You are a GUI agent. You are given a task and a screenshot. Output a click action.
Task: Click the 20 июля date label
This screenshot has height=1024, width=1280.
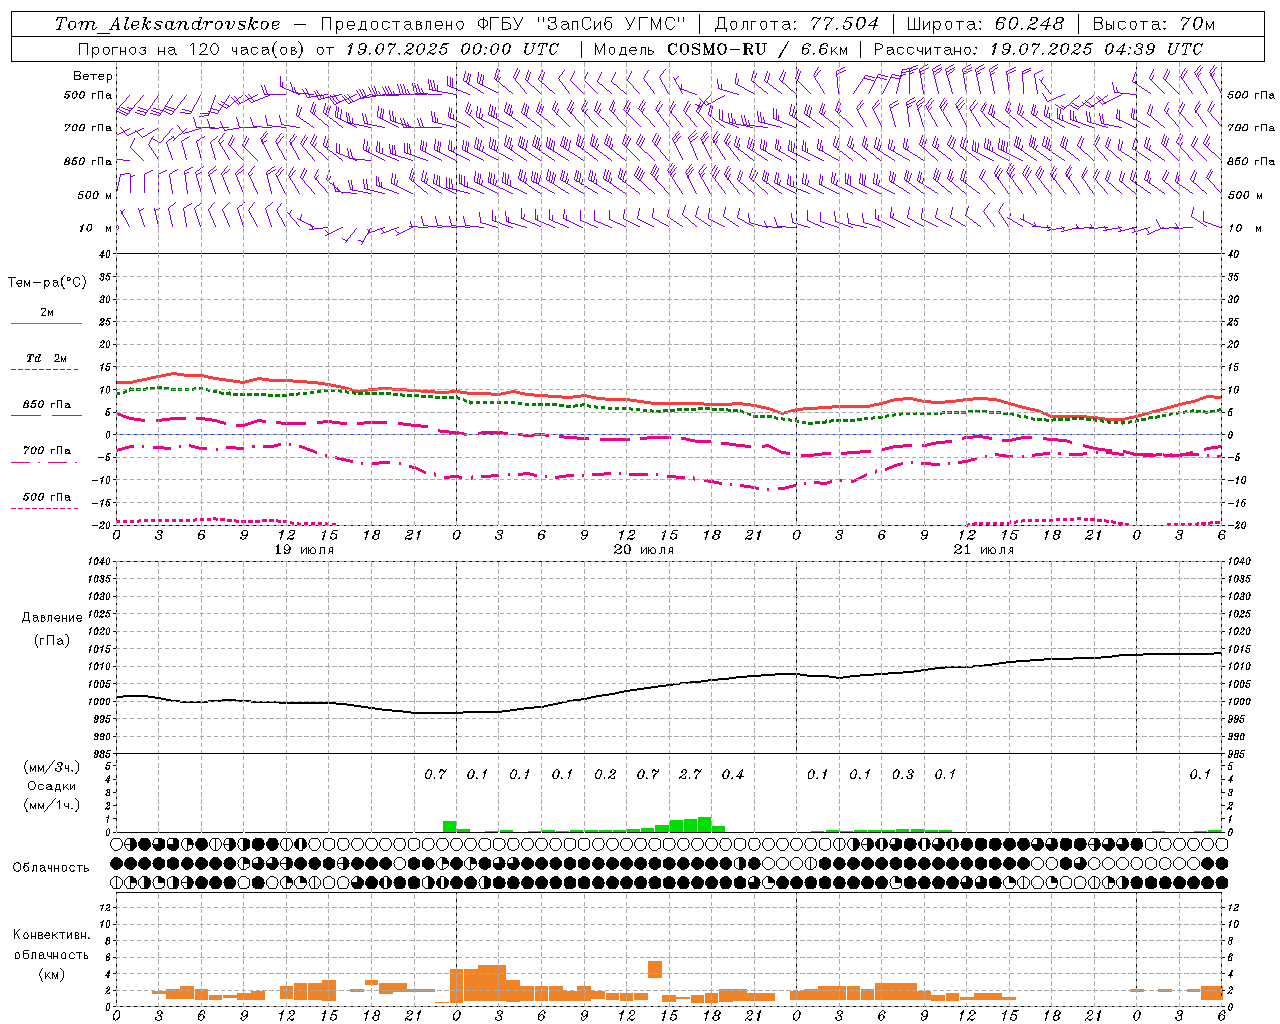tap(644, 550)
